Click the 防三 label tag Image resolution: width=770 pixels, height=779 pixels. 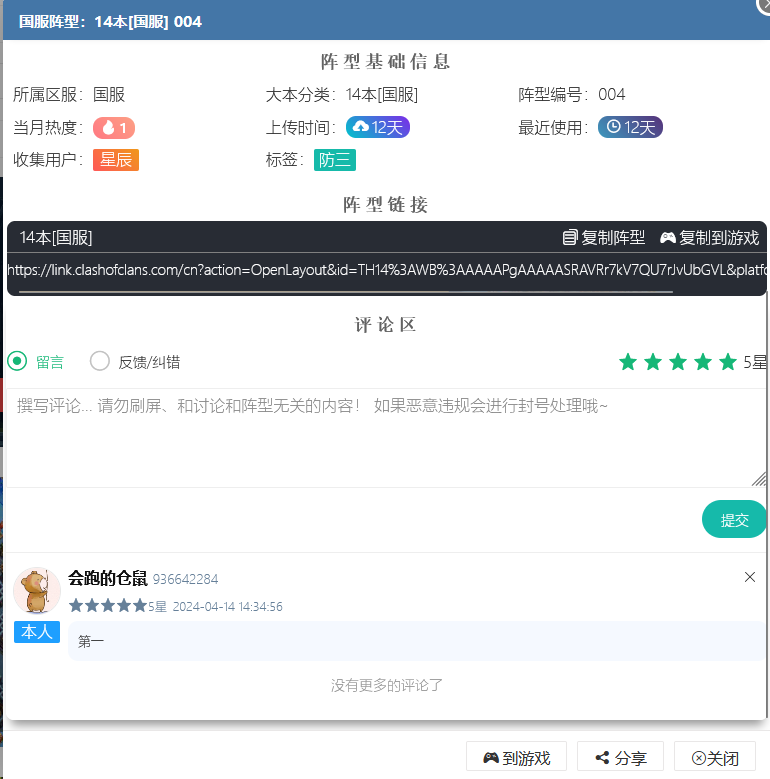click(x=334, y=160)
